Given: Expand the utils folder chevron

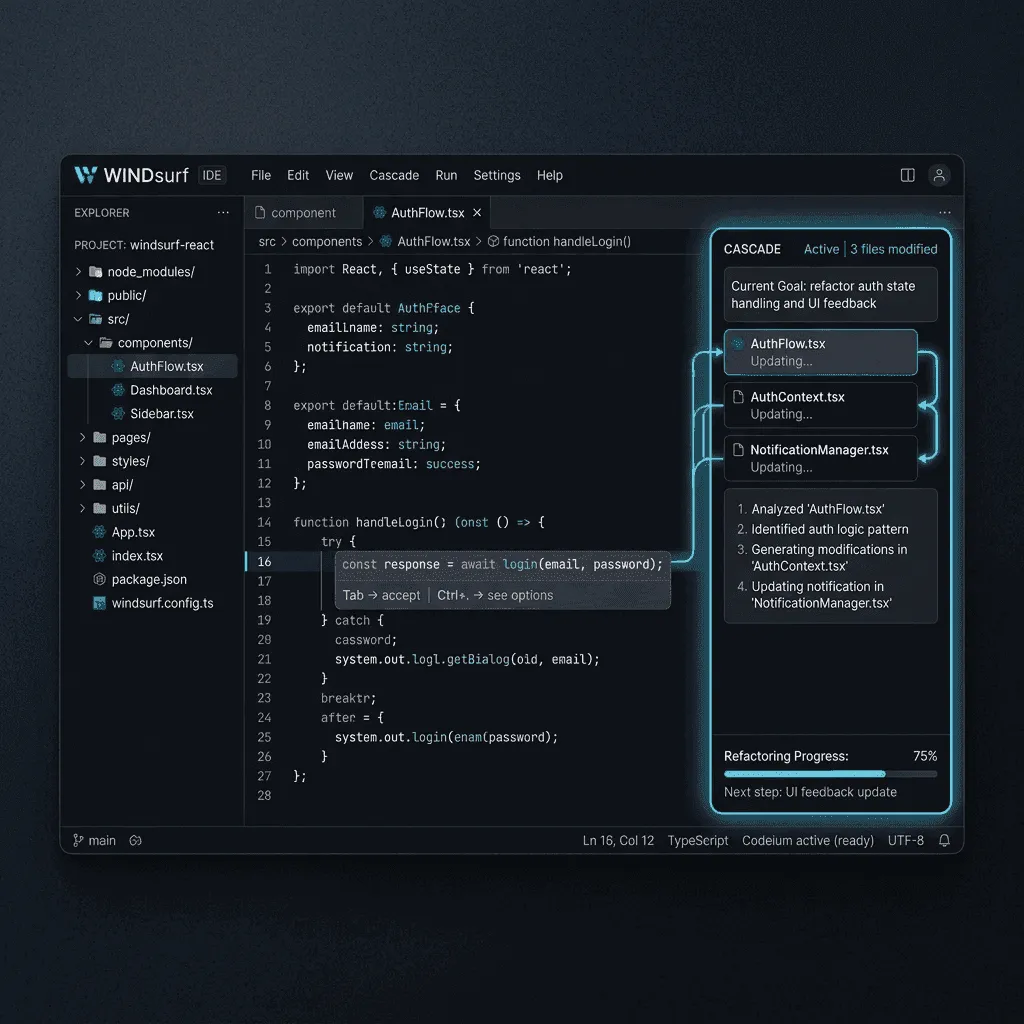Looking at the screenshot, I should [82, 508].
